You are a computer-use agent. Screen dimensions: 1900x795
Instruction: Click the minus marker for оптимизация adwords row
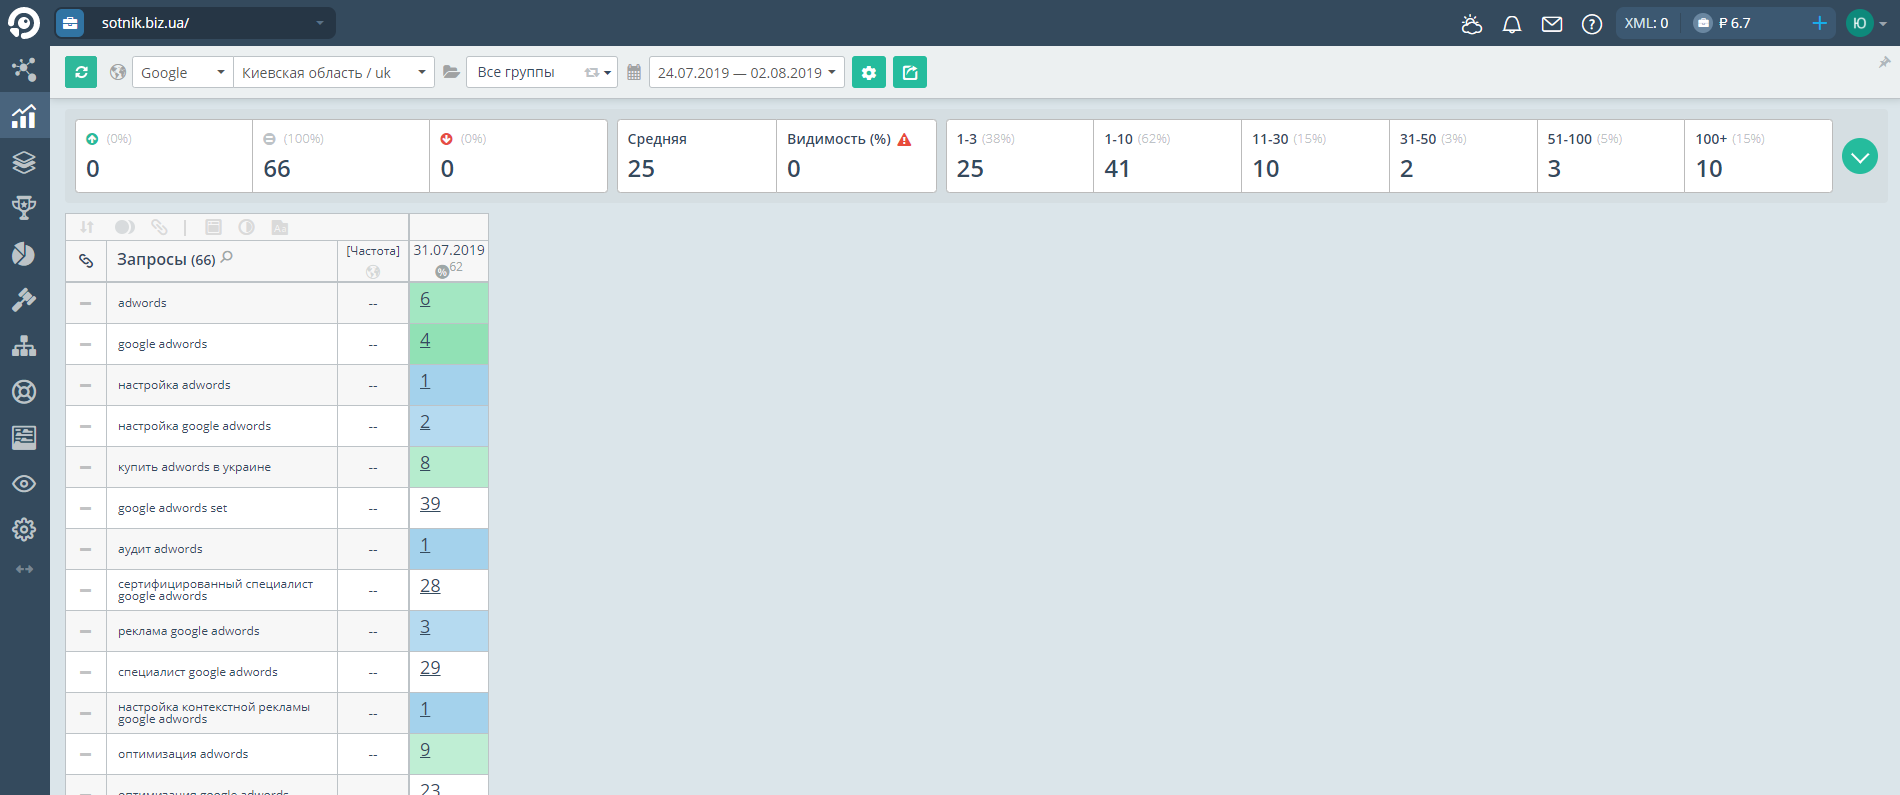pos(86,754)
